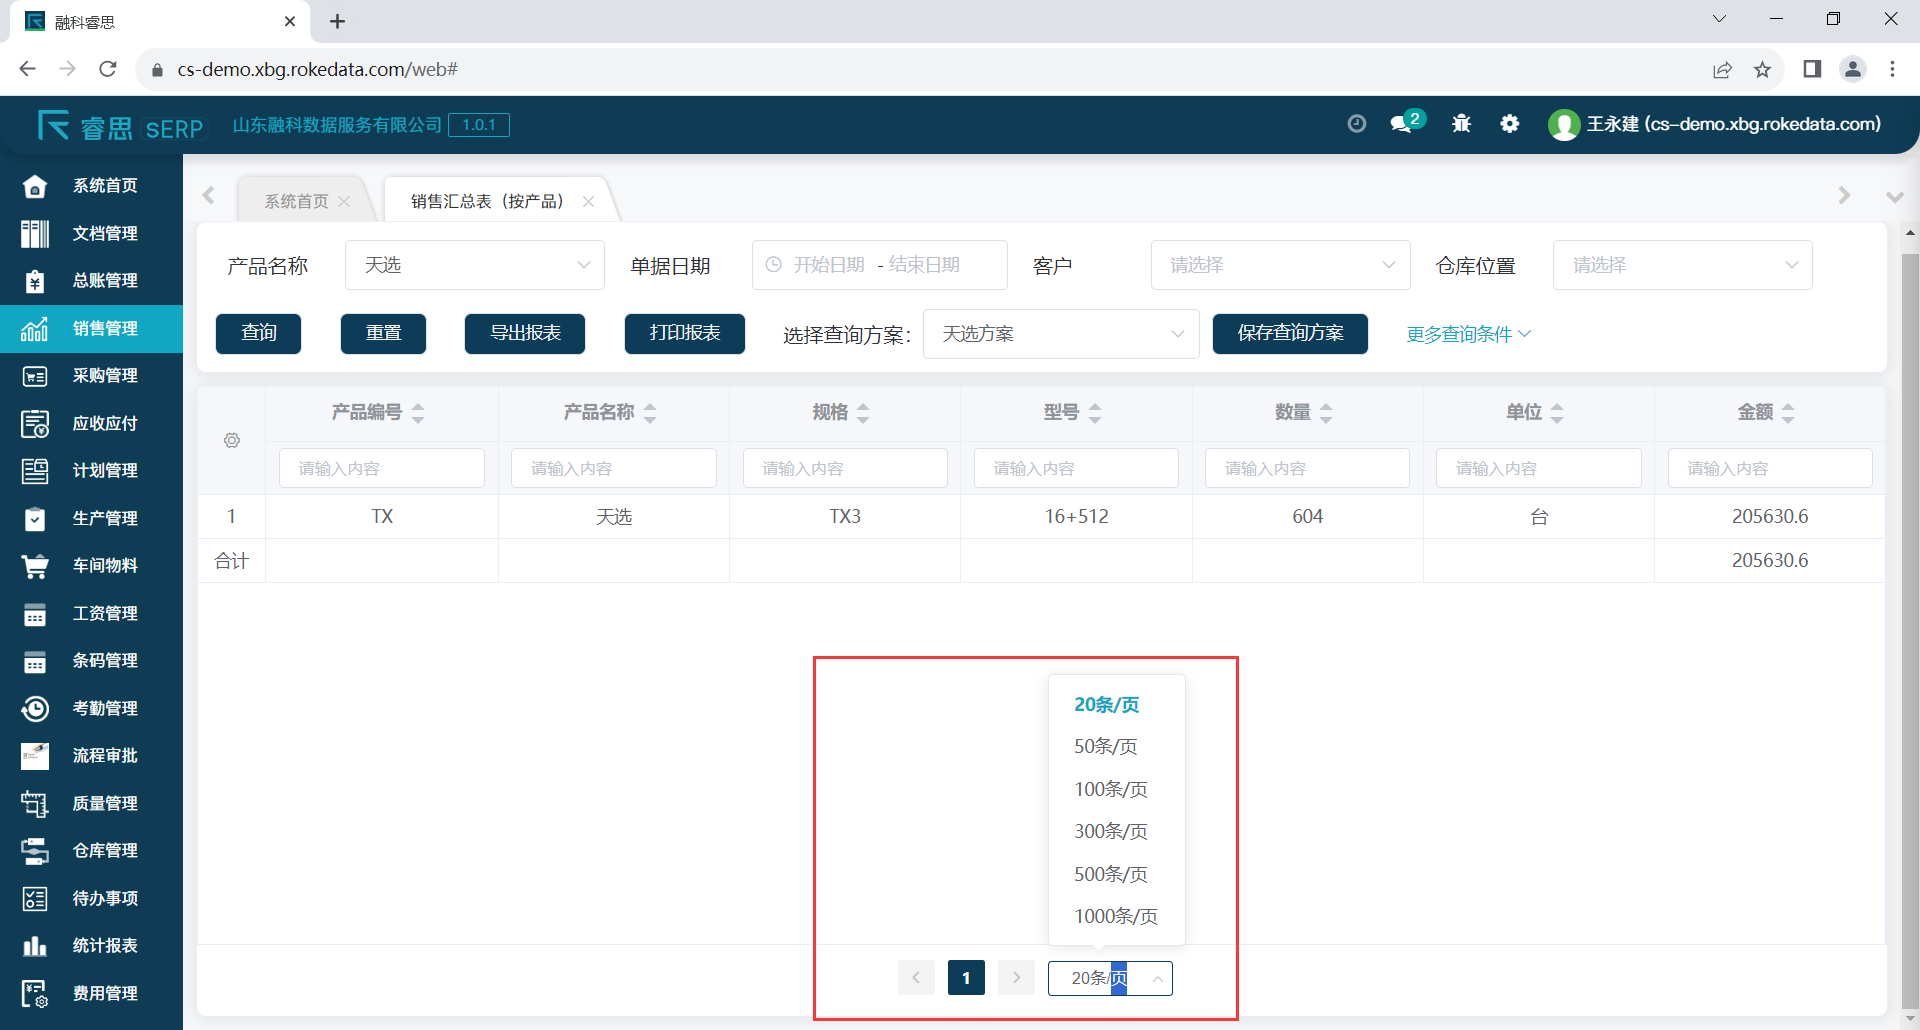Click the 导出报表 button
Screen dimensions: 1920x1030
525,334
